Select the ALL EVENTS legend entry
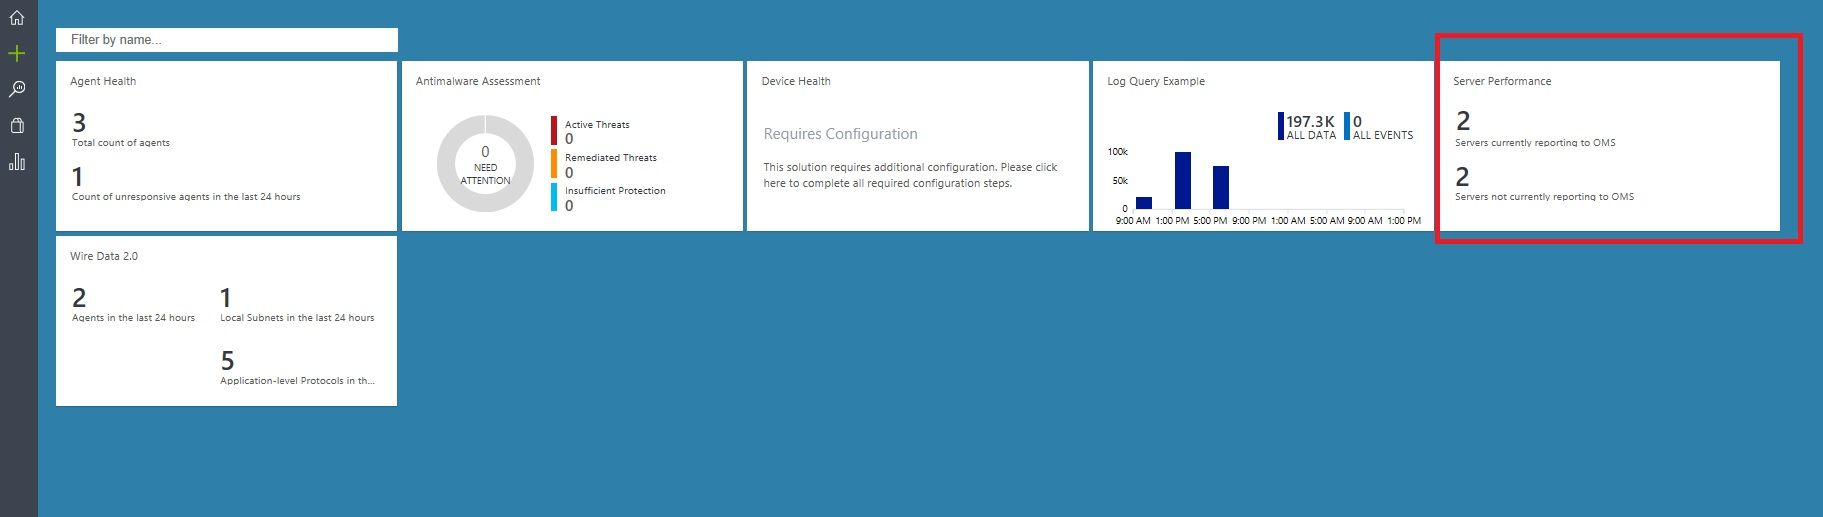Screen dimensions: 1823x517 pyautogui.click(x=1381, y=127)
